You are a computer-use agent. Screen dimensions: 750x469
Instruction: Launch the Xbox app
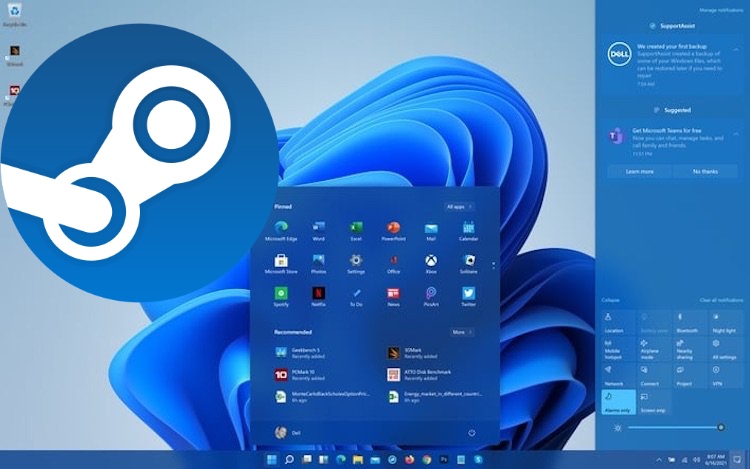point(431,264)
